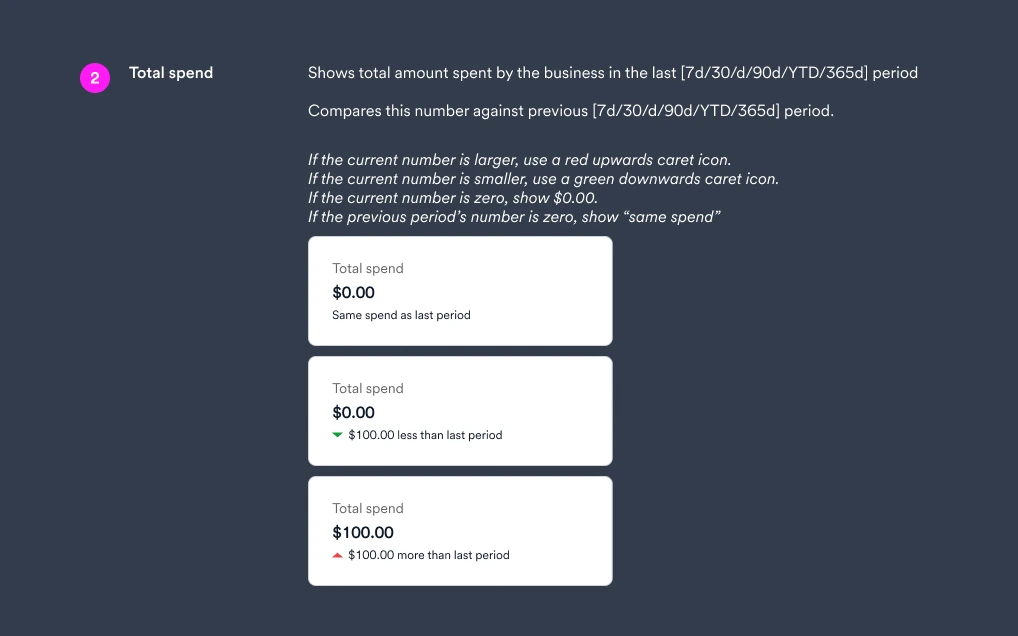Click "Total spend" label in the top card
The image size is (1018, 636).
coord(368,268)
